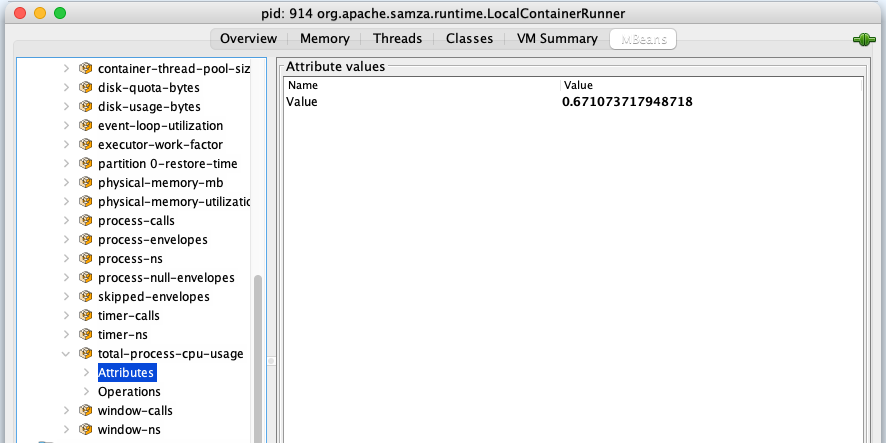The width and height of the screenshot is (886, 443).
Task: Switch to the Memory tab
Action: pyautogui.click(x=324, y=39)
